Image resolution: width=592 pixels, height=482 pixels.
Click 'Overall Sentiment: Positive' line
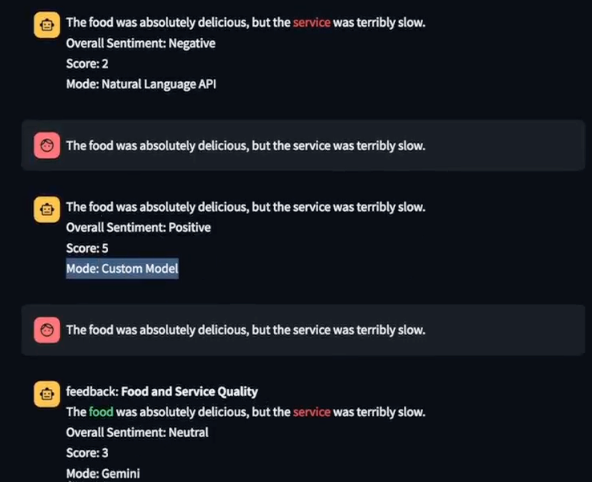(138, 228)
